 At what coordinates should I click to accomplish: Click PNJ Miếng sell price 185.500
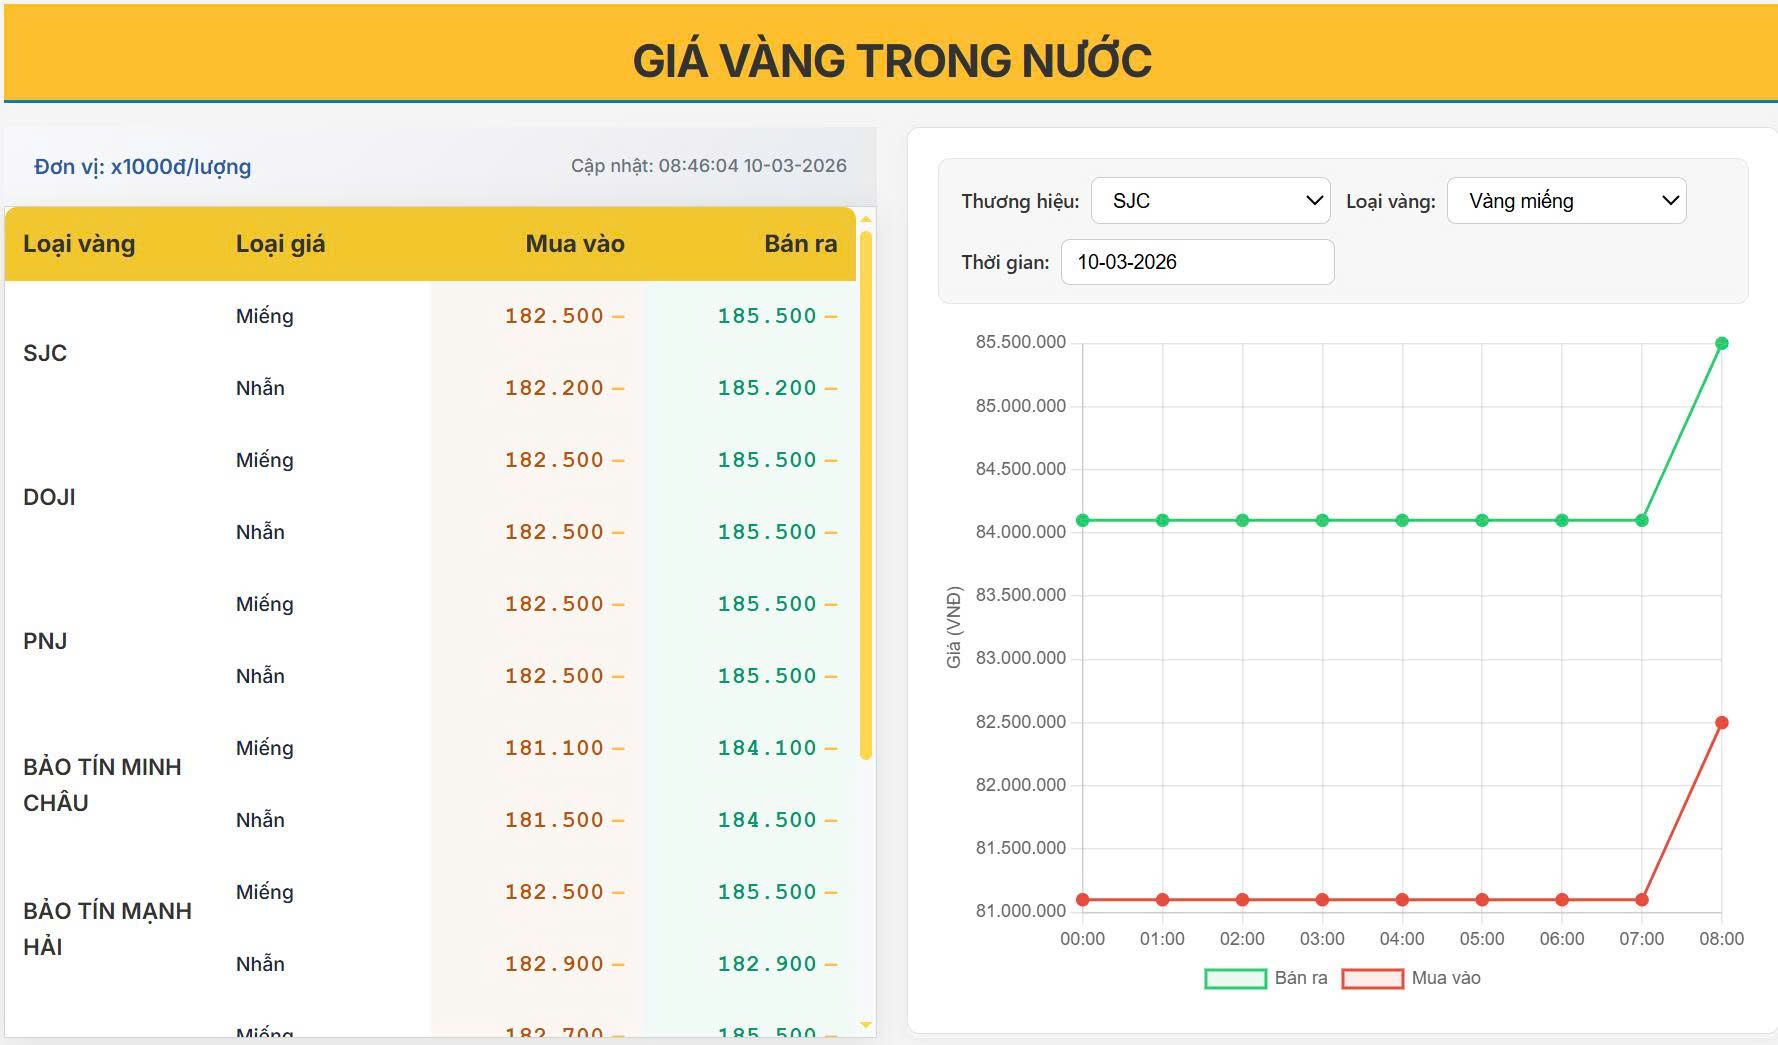click(767, 604)
